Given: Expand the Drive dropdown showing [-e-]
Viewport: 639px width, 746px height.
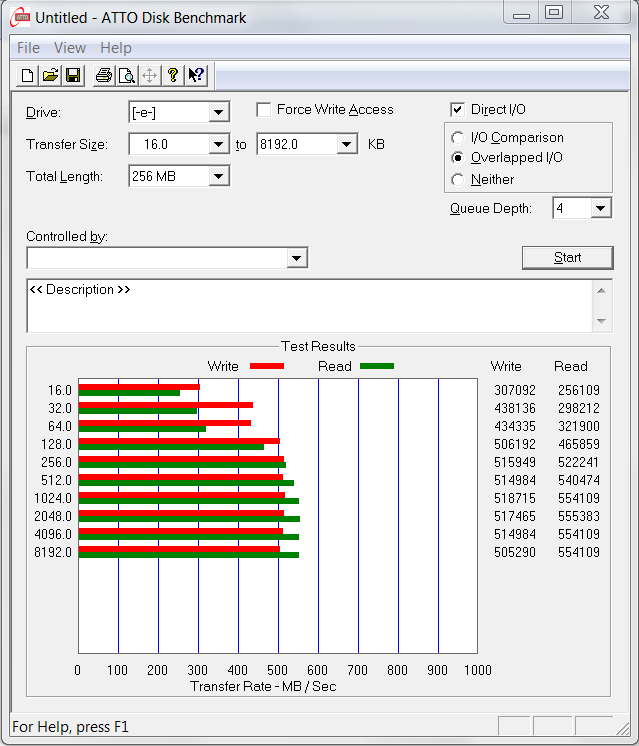Looking at the screenshot, I should click(218, 113).
